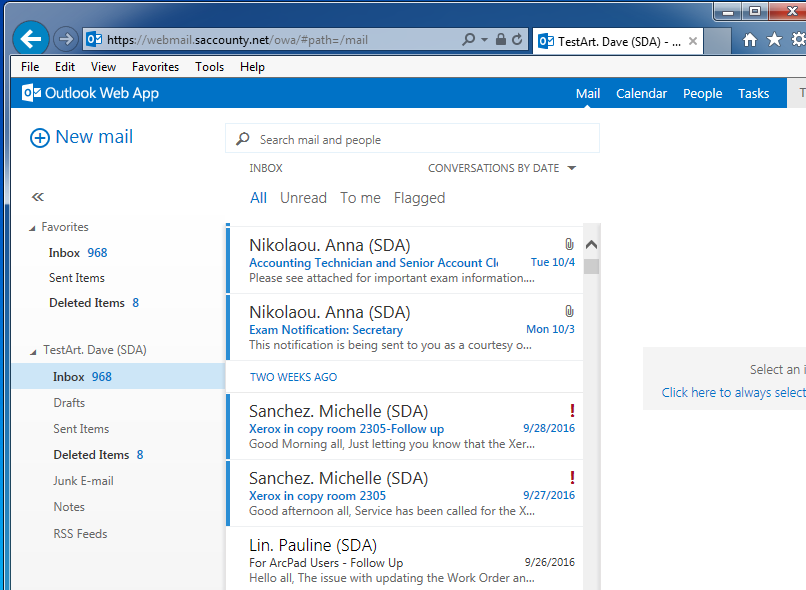Image resolution: width=806 pixels, height=590 pixels.
Task: Open browser Home page icon
Action: 750,40
